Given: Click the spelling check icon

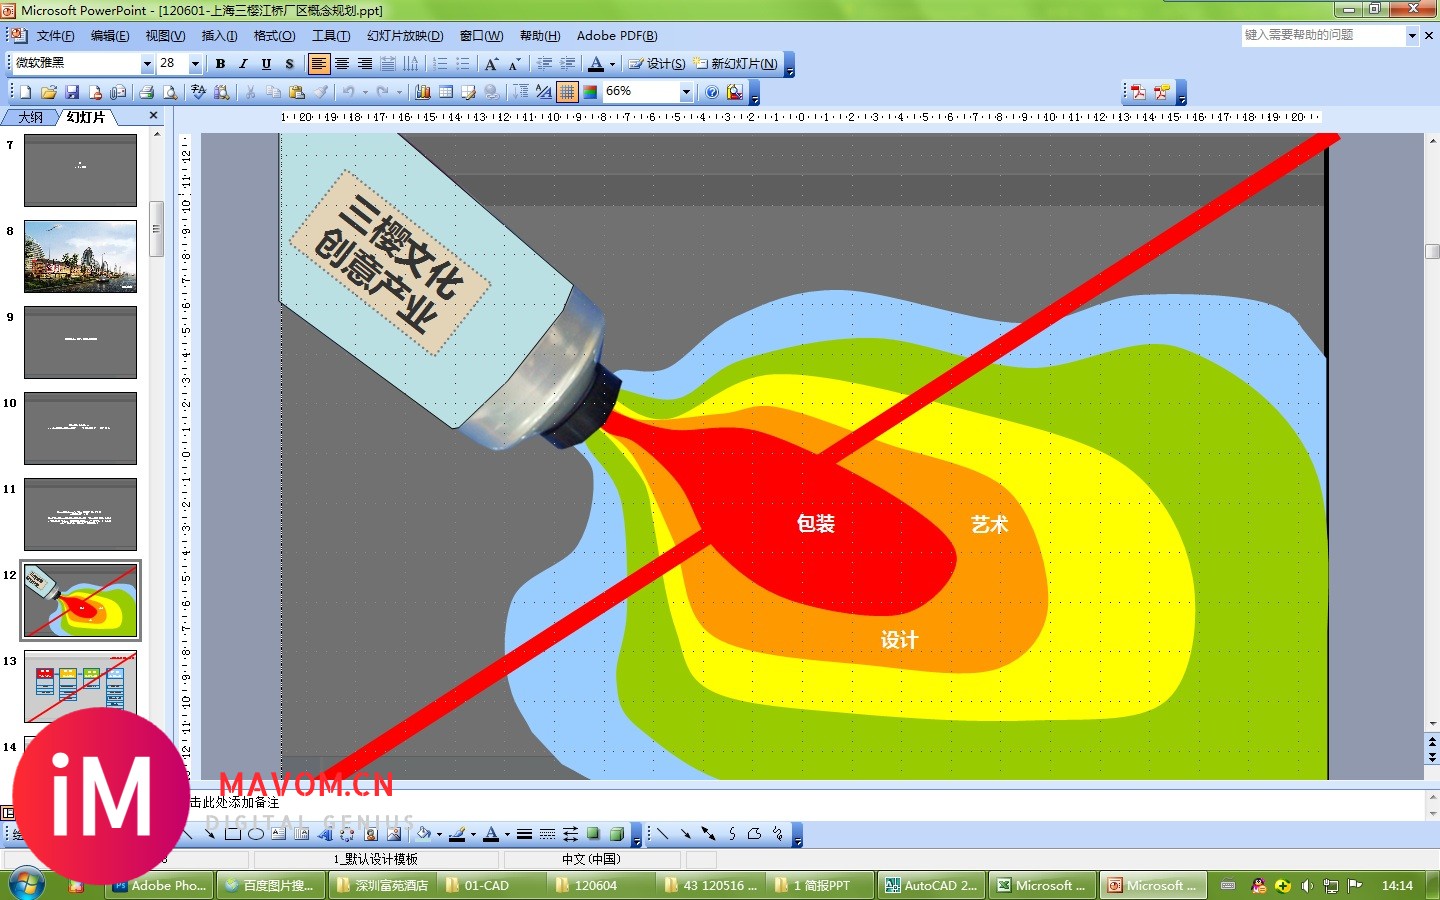Looking at the screenshot, I should point(199,92).
